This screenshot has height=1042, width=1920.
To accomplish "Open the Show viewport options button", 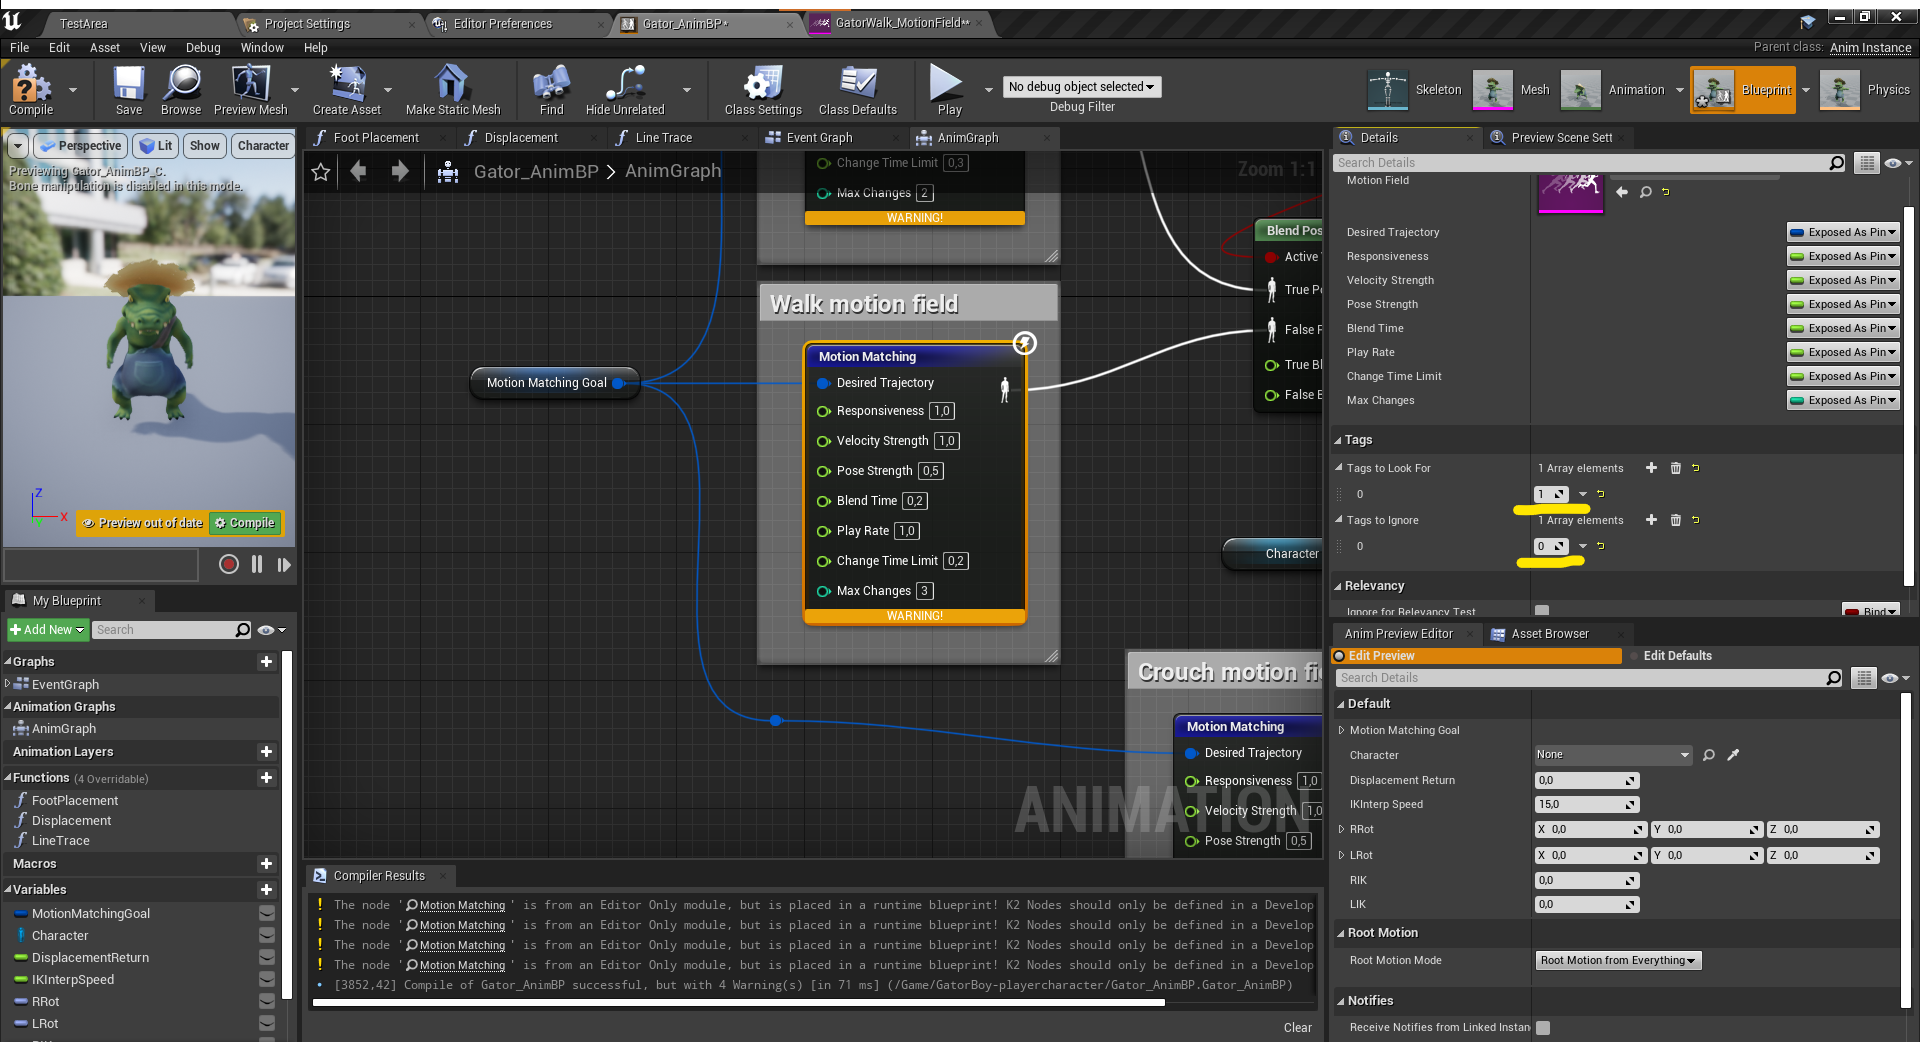I will click(205, 146).
